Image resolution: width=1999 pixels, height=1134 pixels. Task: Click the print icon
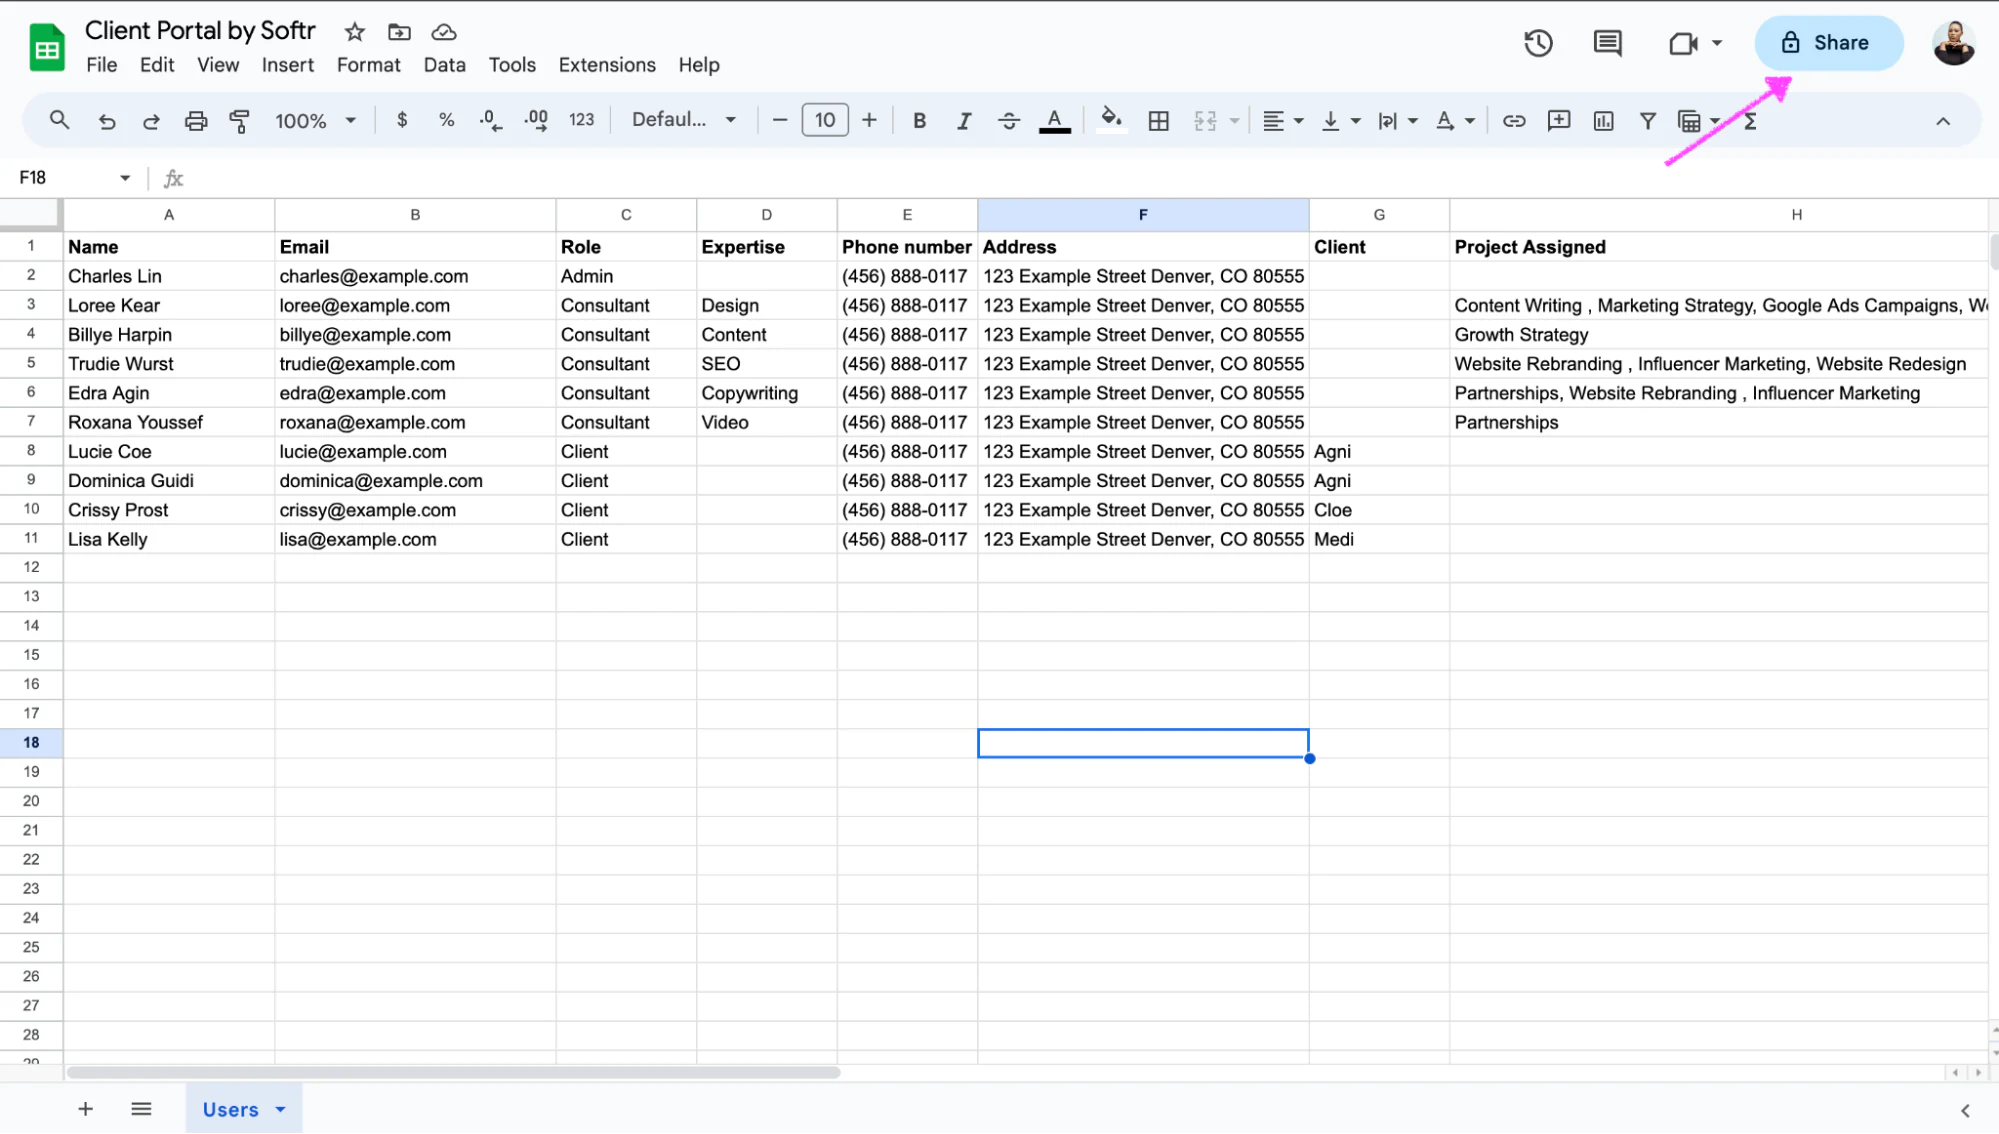[x=196, y=121]
